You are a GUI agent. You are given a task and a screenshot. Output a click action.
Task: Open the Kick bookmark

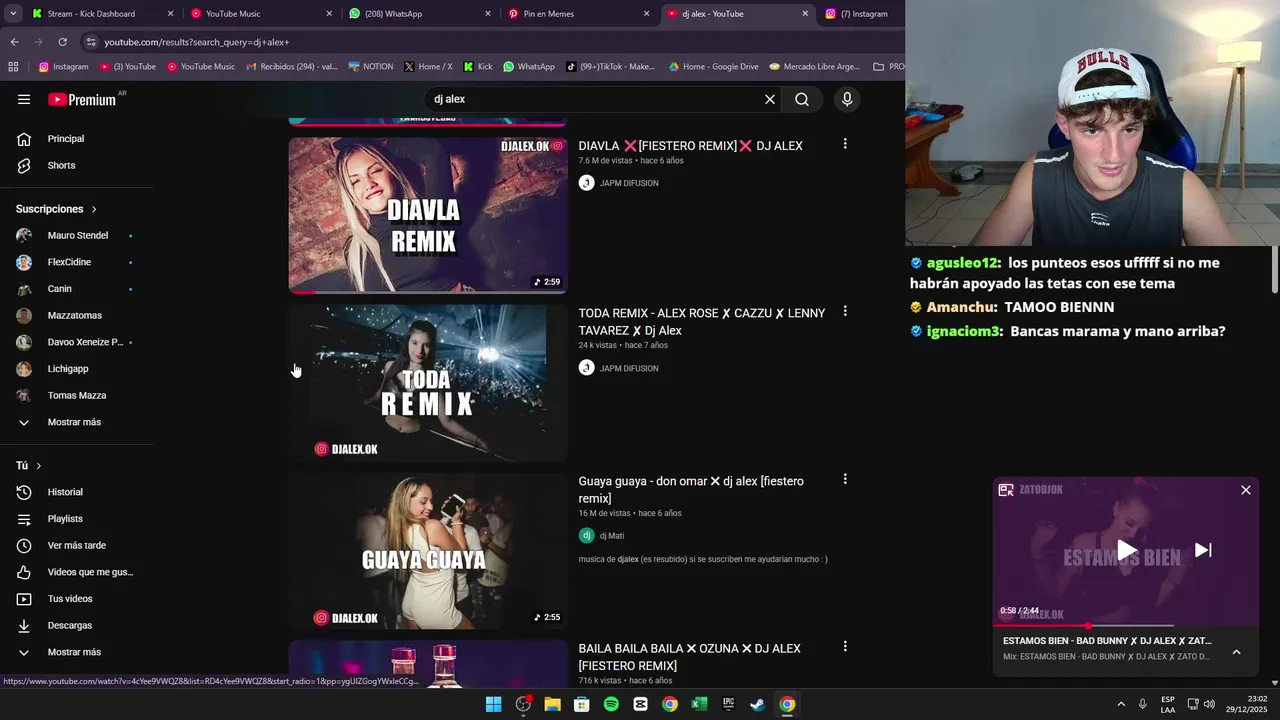click(478, 67)
